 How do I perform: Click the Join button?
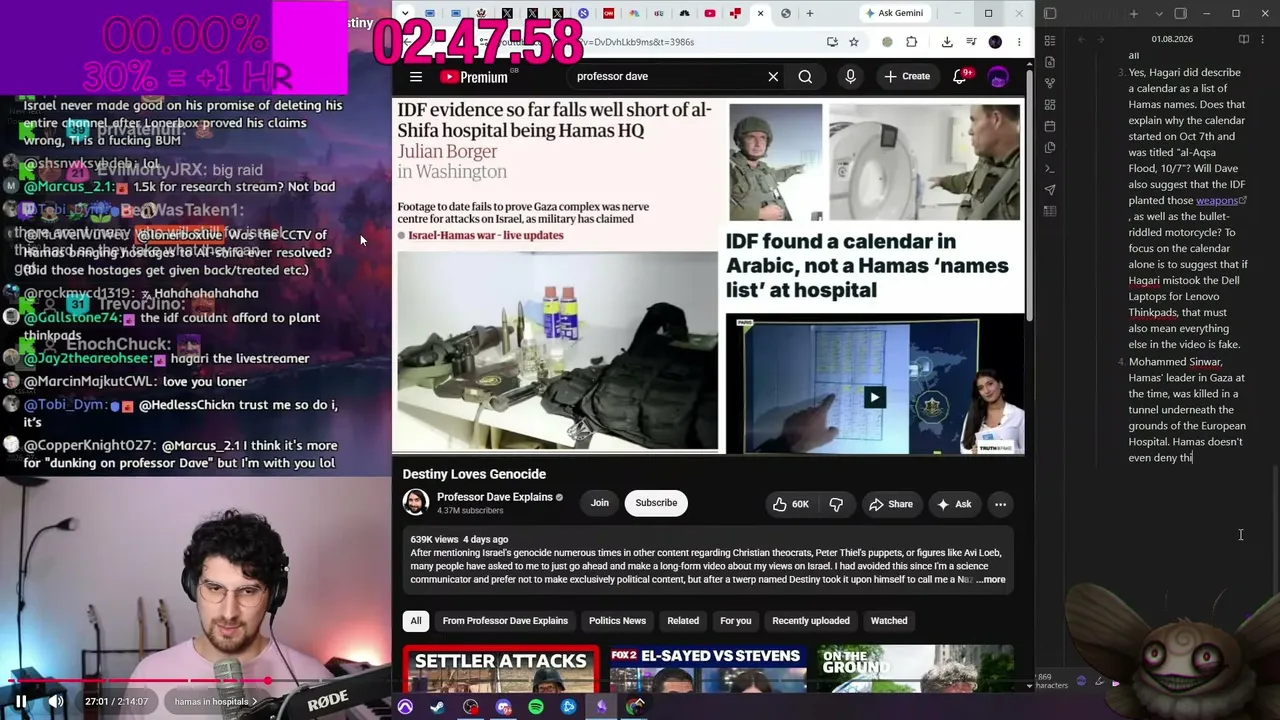(599, 503)
